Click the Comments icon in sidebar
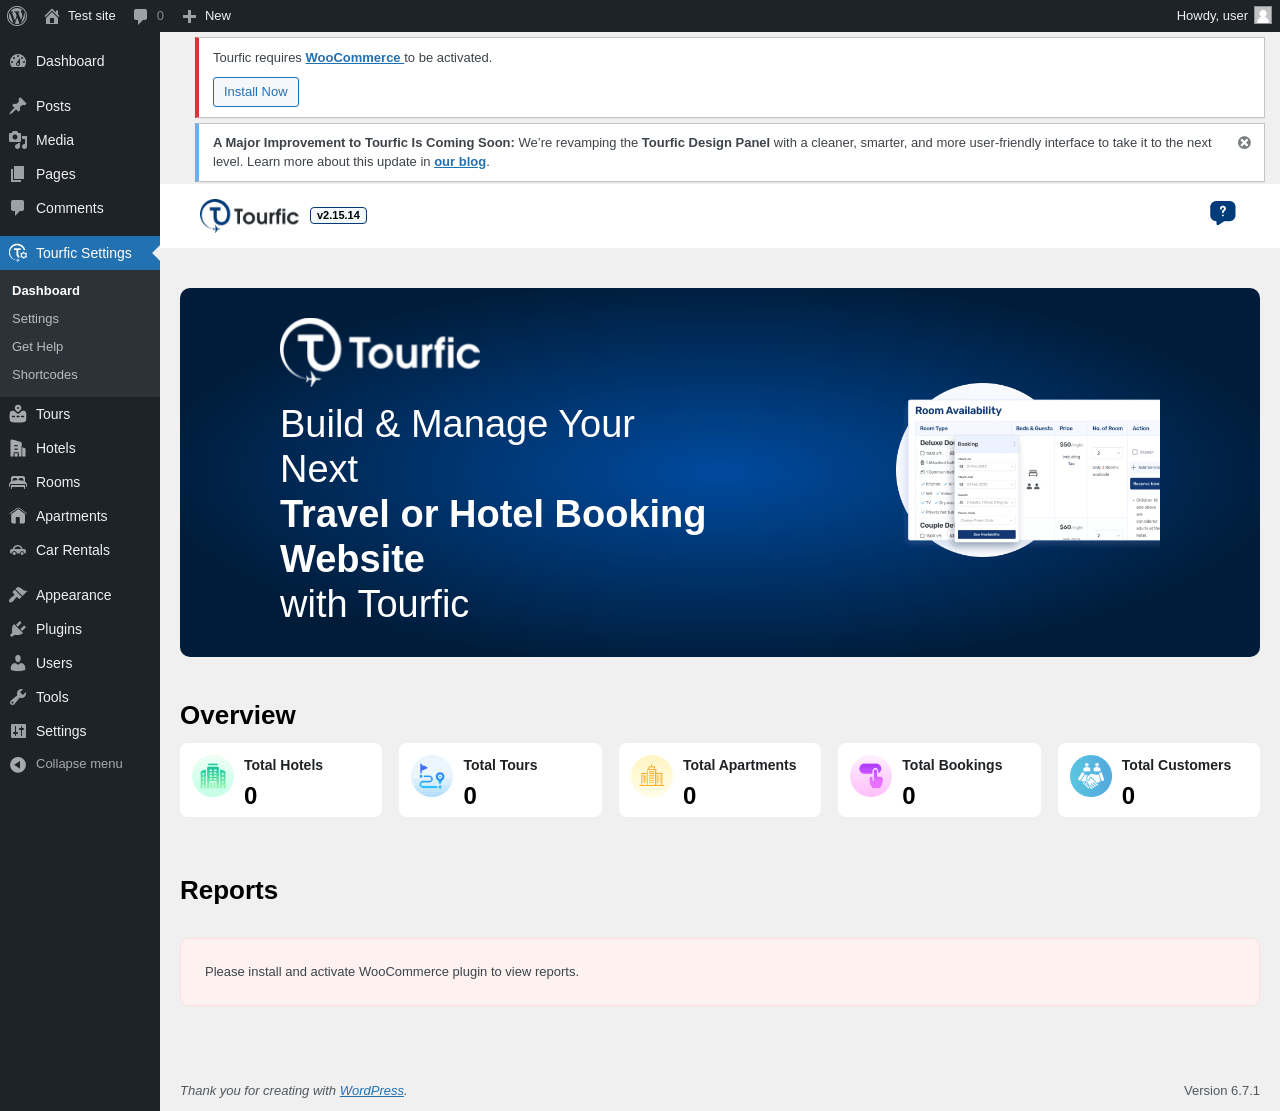This screenshot has width=1280, height=1111. [18, 208]
